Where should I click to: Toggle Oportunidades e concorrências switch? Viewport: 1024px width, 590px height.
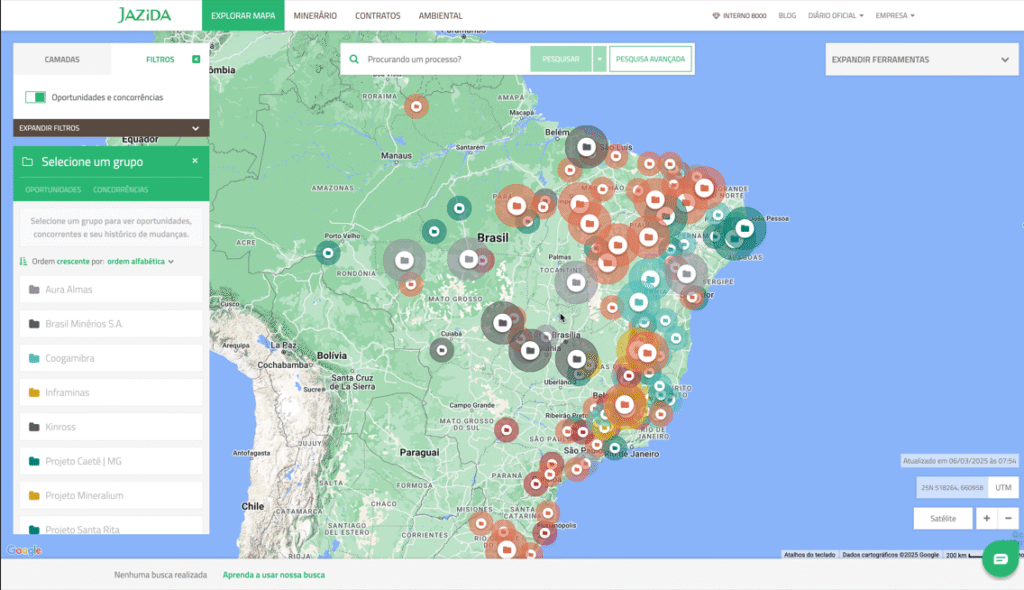coord(35,97)
